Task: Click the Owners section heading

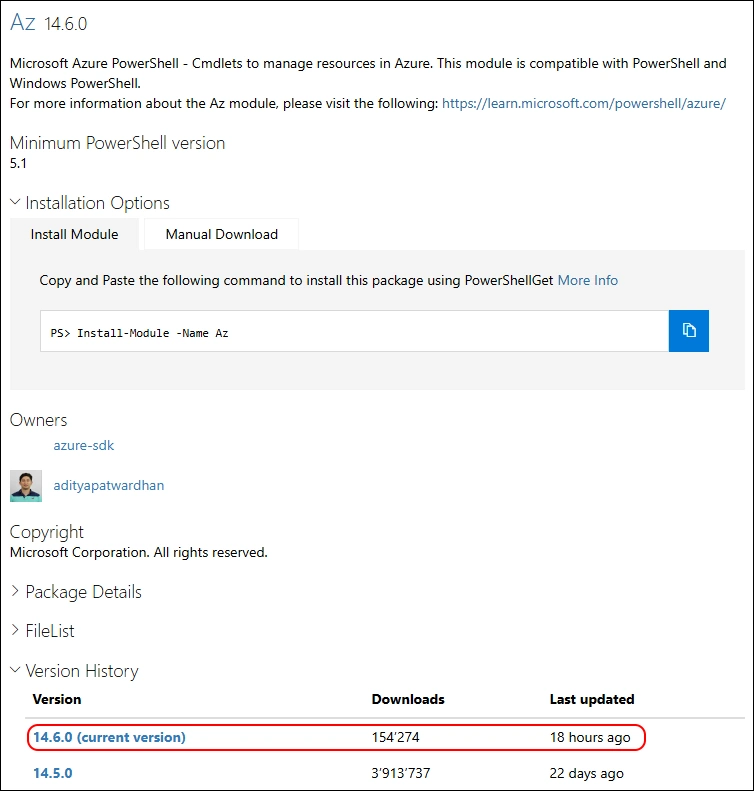Action: point(39,420)
